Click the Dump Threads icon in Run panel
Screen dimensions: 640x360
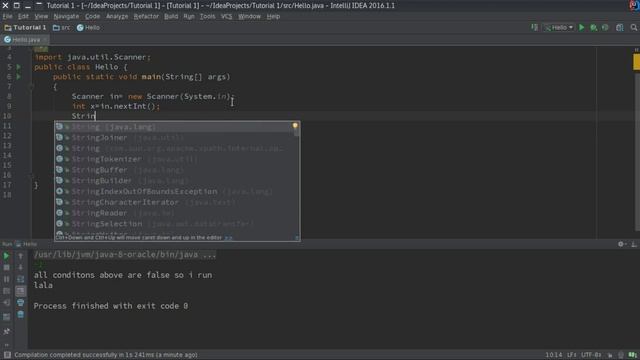6,291
